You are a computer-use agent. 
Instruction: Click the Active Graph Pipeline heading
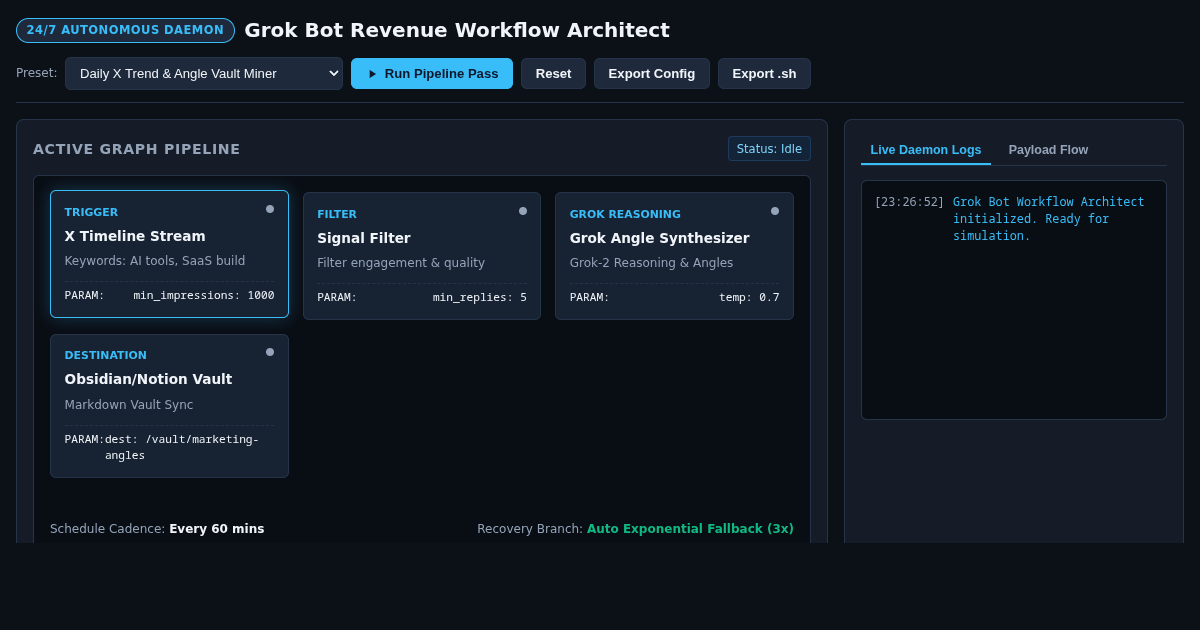137,149
